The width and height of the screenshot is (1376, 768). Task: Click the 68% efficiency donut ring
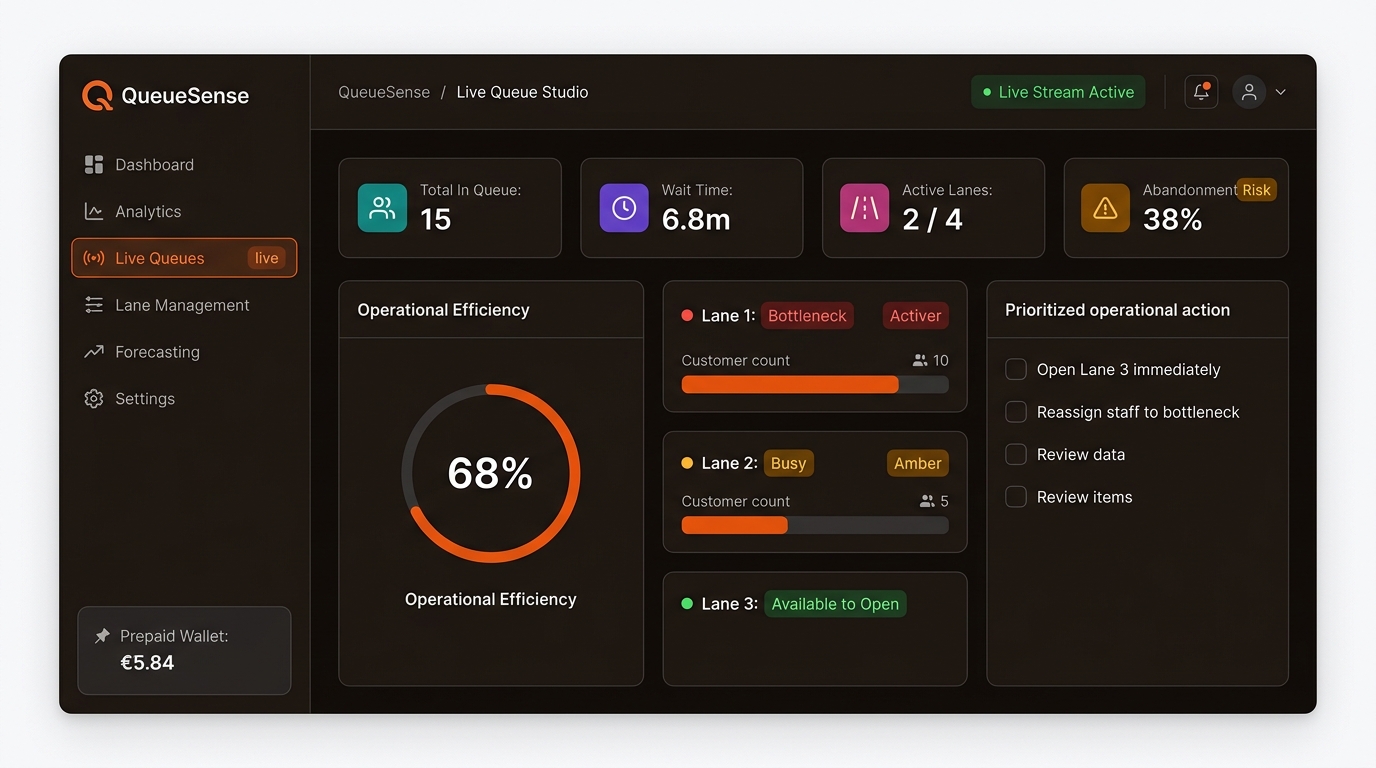point(491,473)
